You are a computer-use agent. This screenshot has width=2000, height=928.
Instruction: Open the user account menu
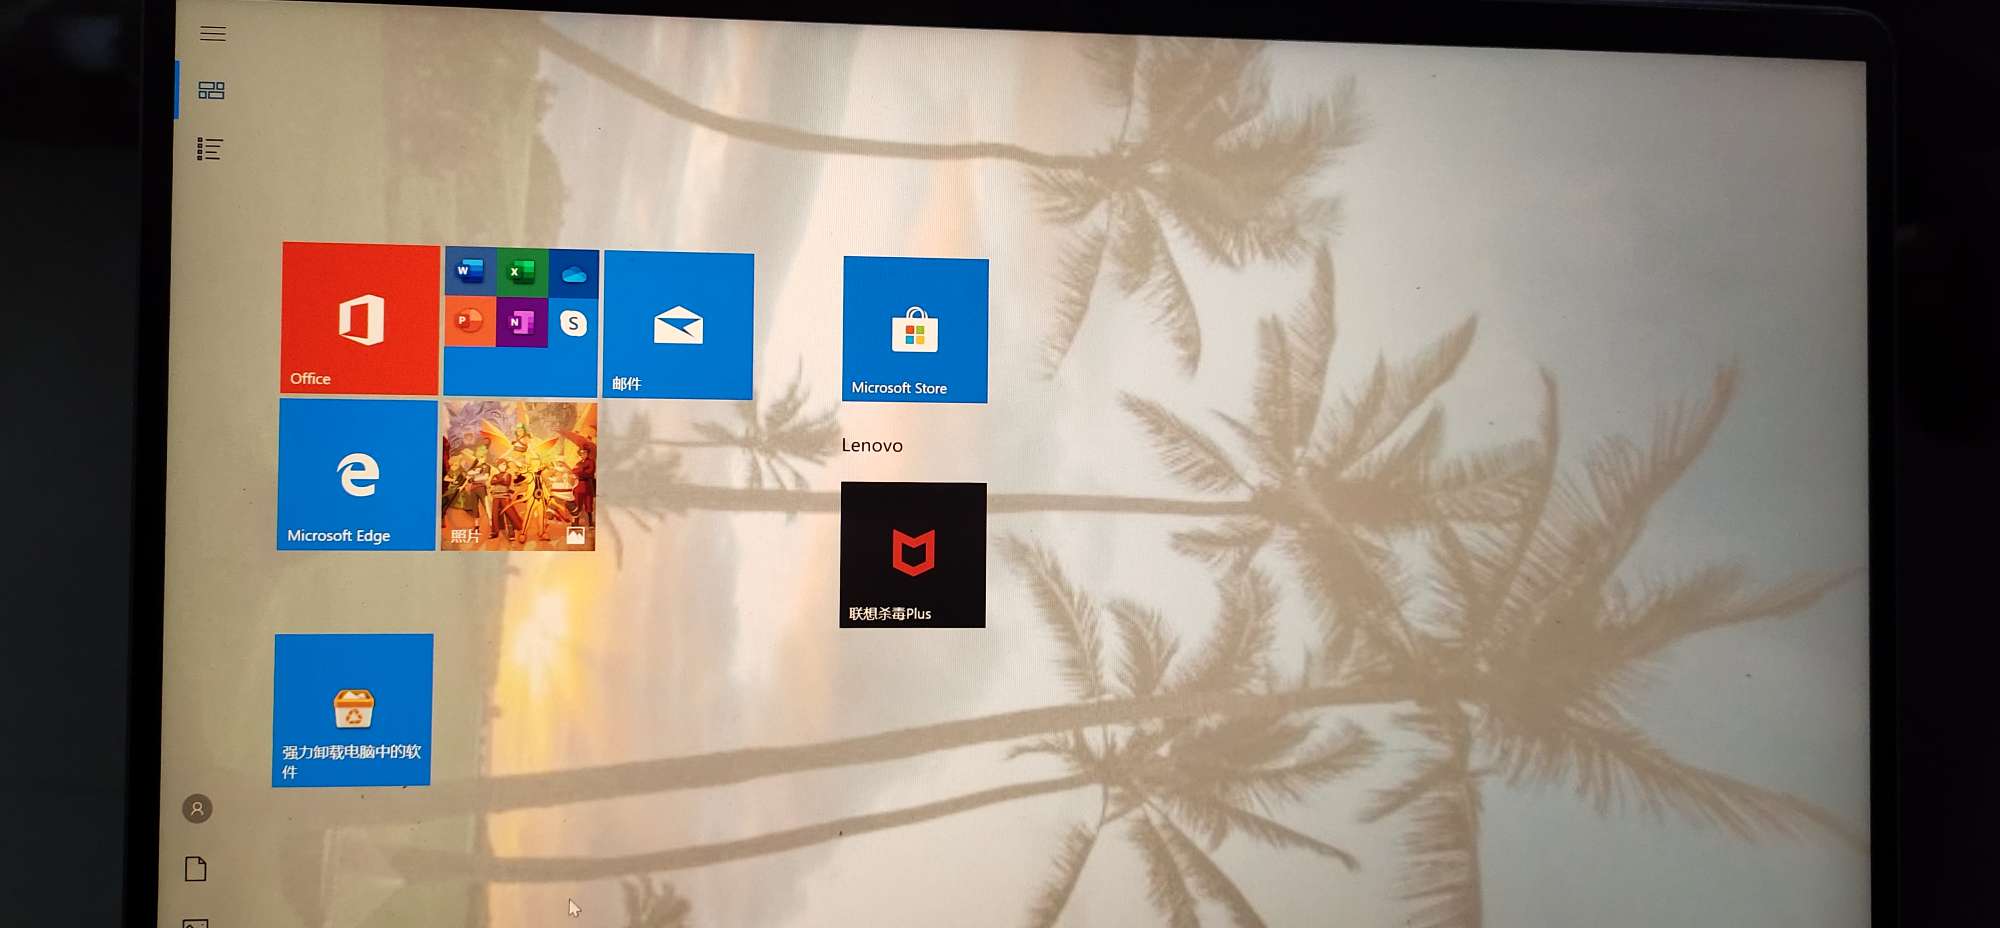197,808
